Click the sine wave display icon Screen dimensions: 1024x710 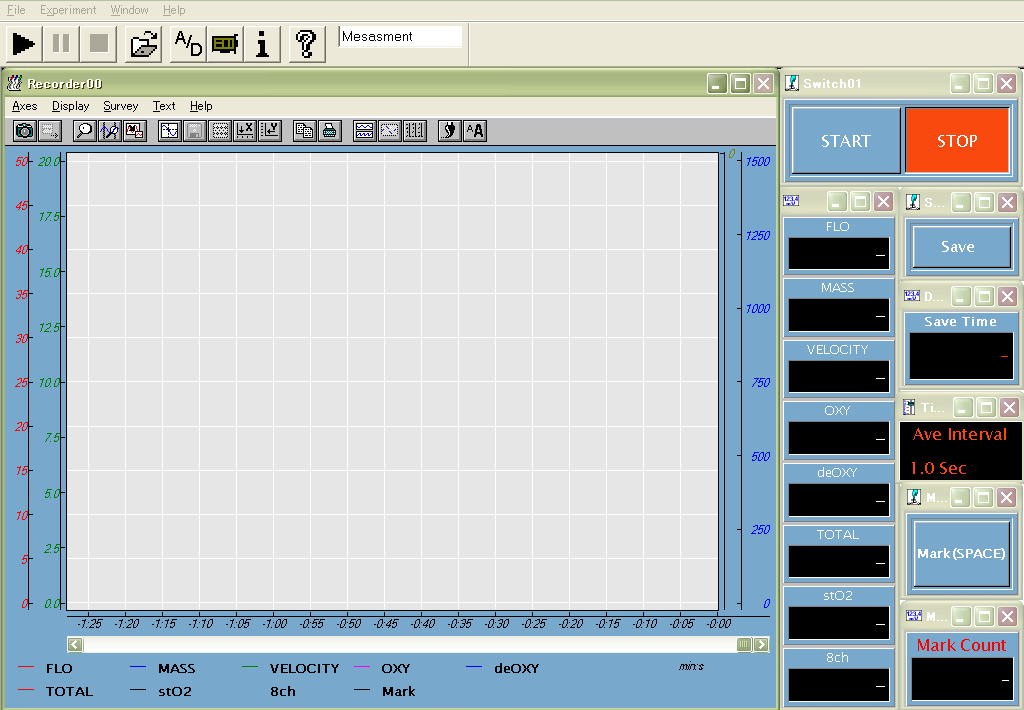pyautogui.click(x=170, y=131)
